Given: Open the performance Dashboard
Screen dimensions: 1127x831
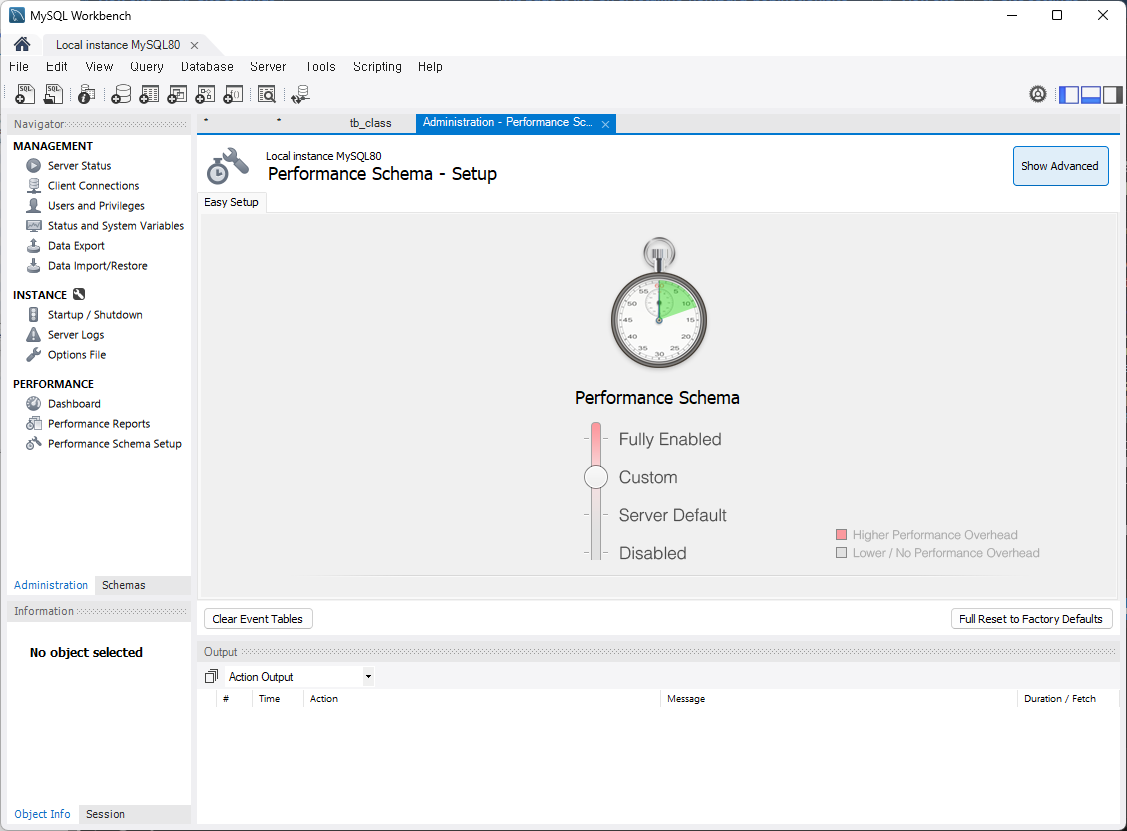Looking at the screenshot, I should pos(73,404).
